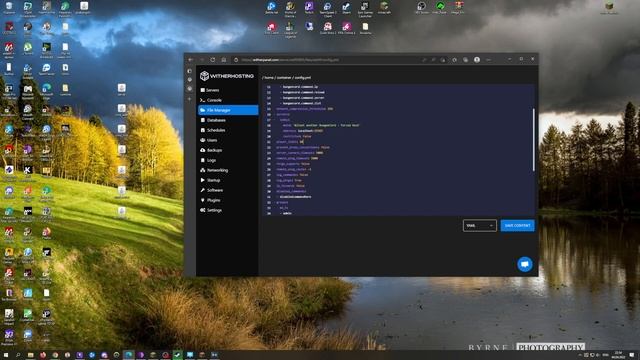Open the Logs section
640x360 pixels.
tap(227, 160)
